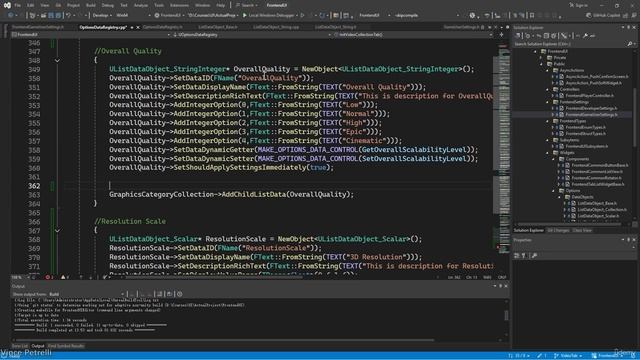Viewport: 640px width, 360px height.
Task: Select FrontendCommonButtonBase.h file
Action: click(600, 165)
